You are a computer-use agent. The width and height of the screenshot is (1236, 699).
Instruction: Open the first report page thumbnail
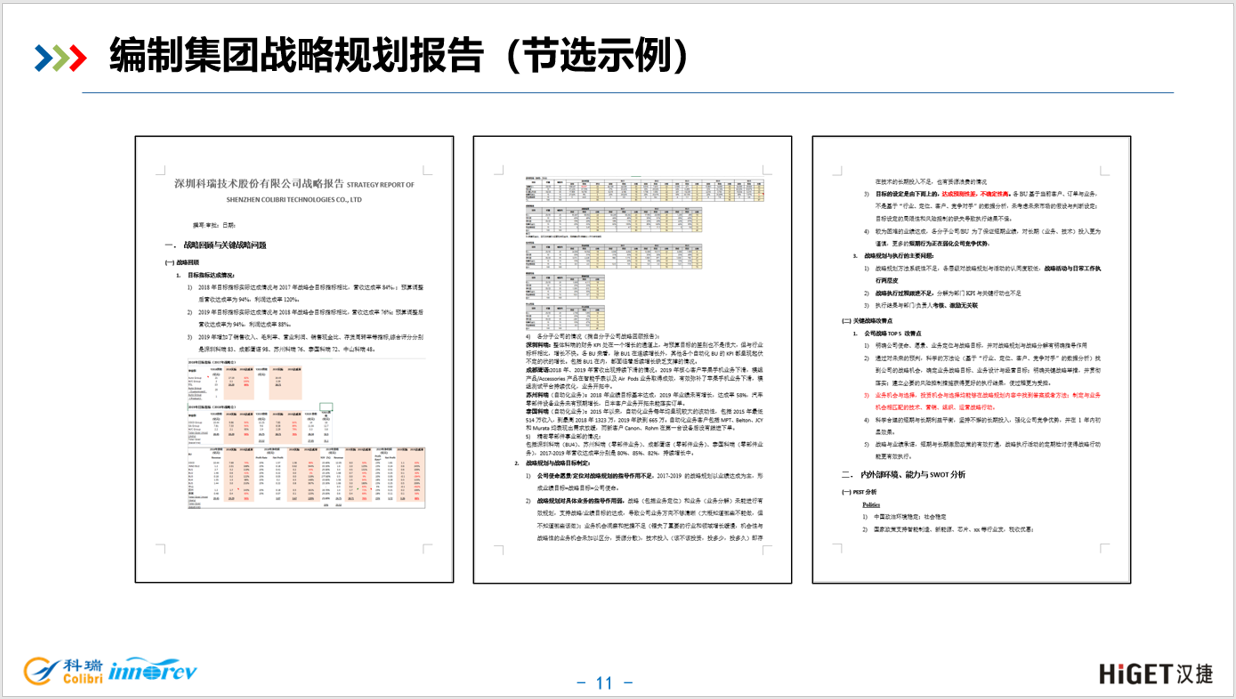pos(294,358)
